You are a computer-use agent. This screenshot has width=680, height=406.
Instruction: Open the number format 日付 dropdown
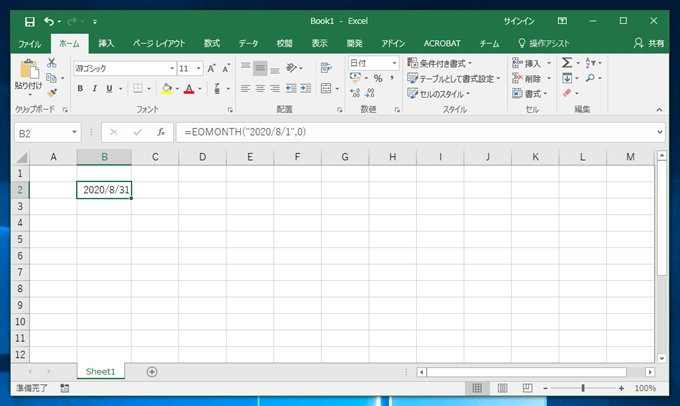click(394, 63)
